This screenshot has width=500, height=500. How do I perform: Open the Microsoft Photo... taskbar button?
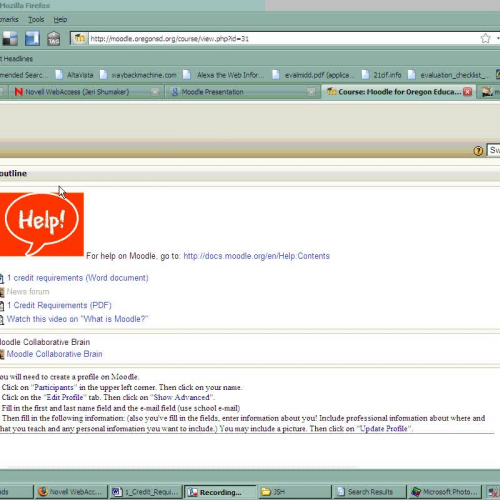pyautogui.click(x=444, y=492)
